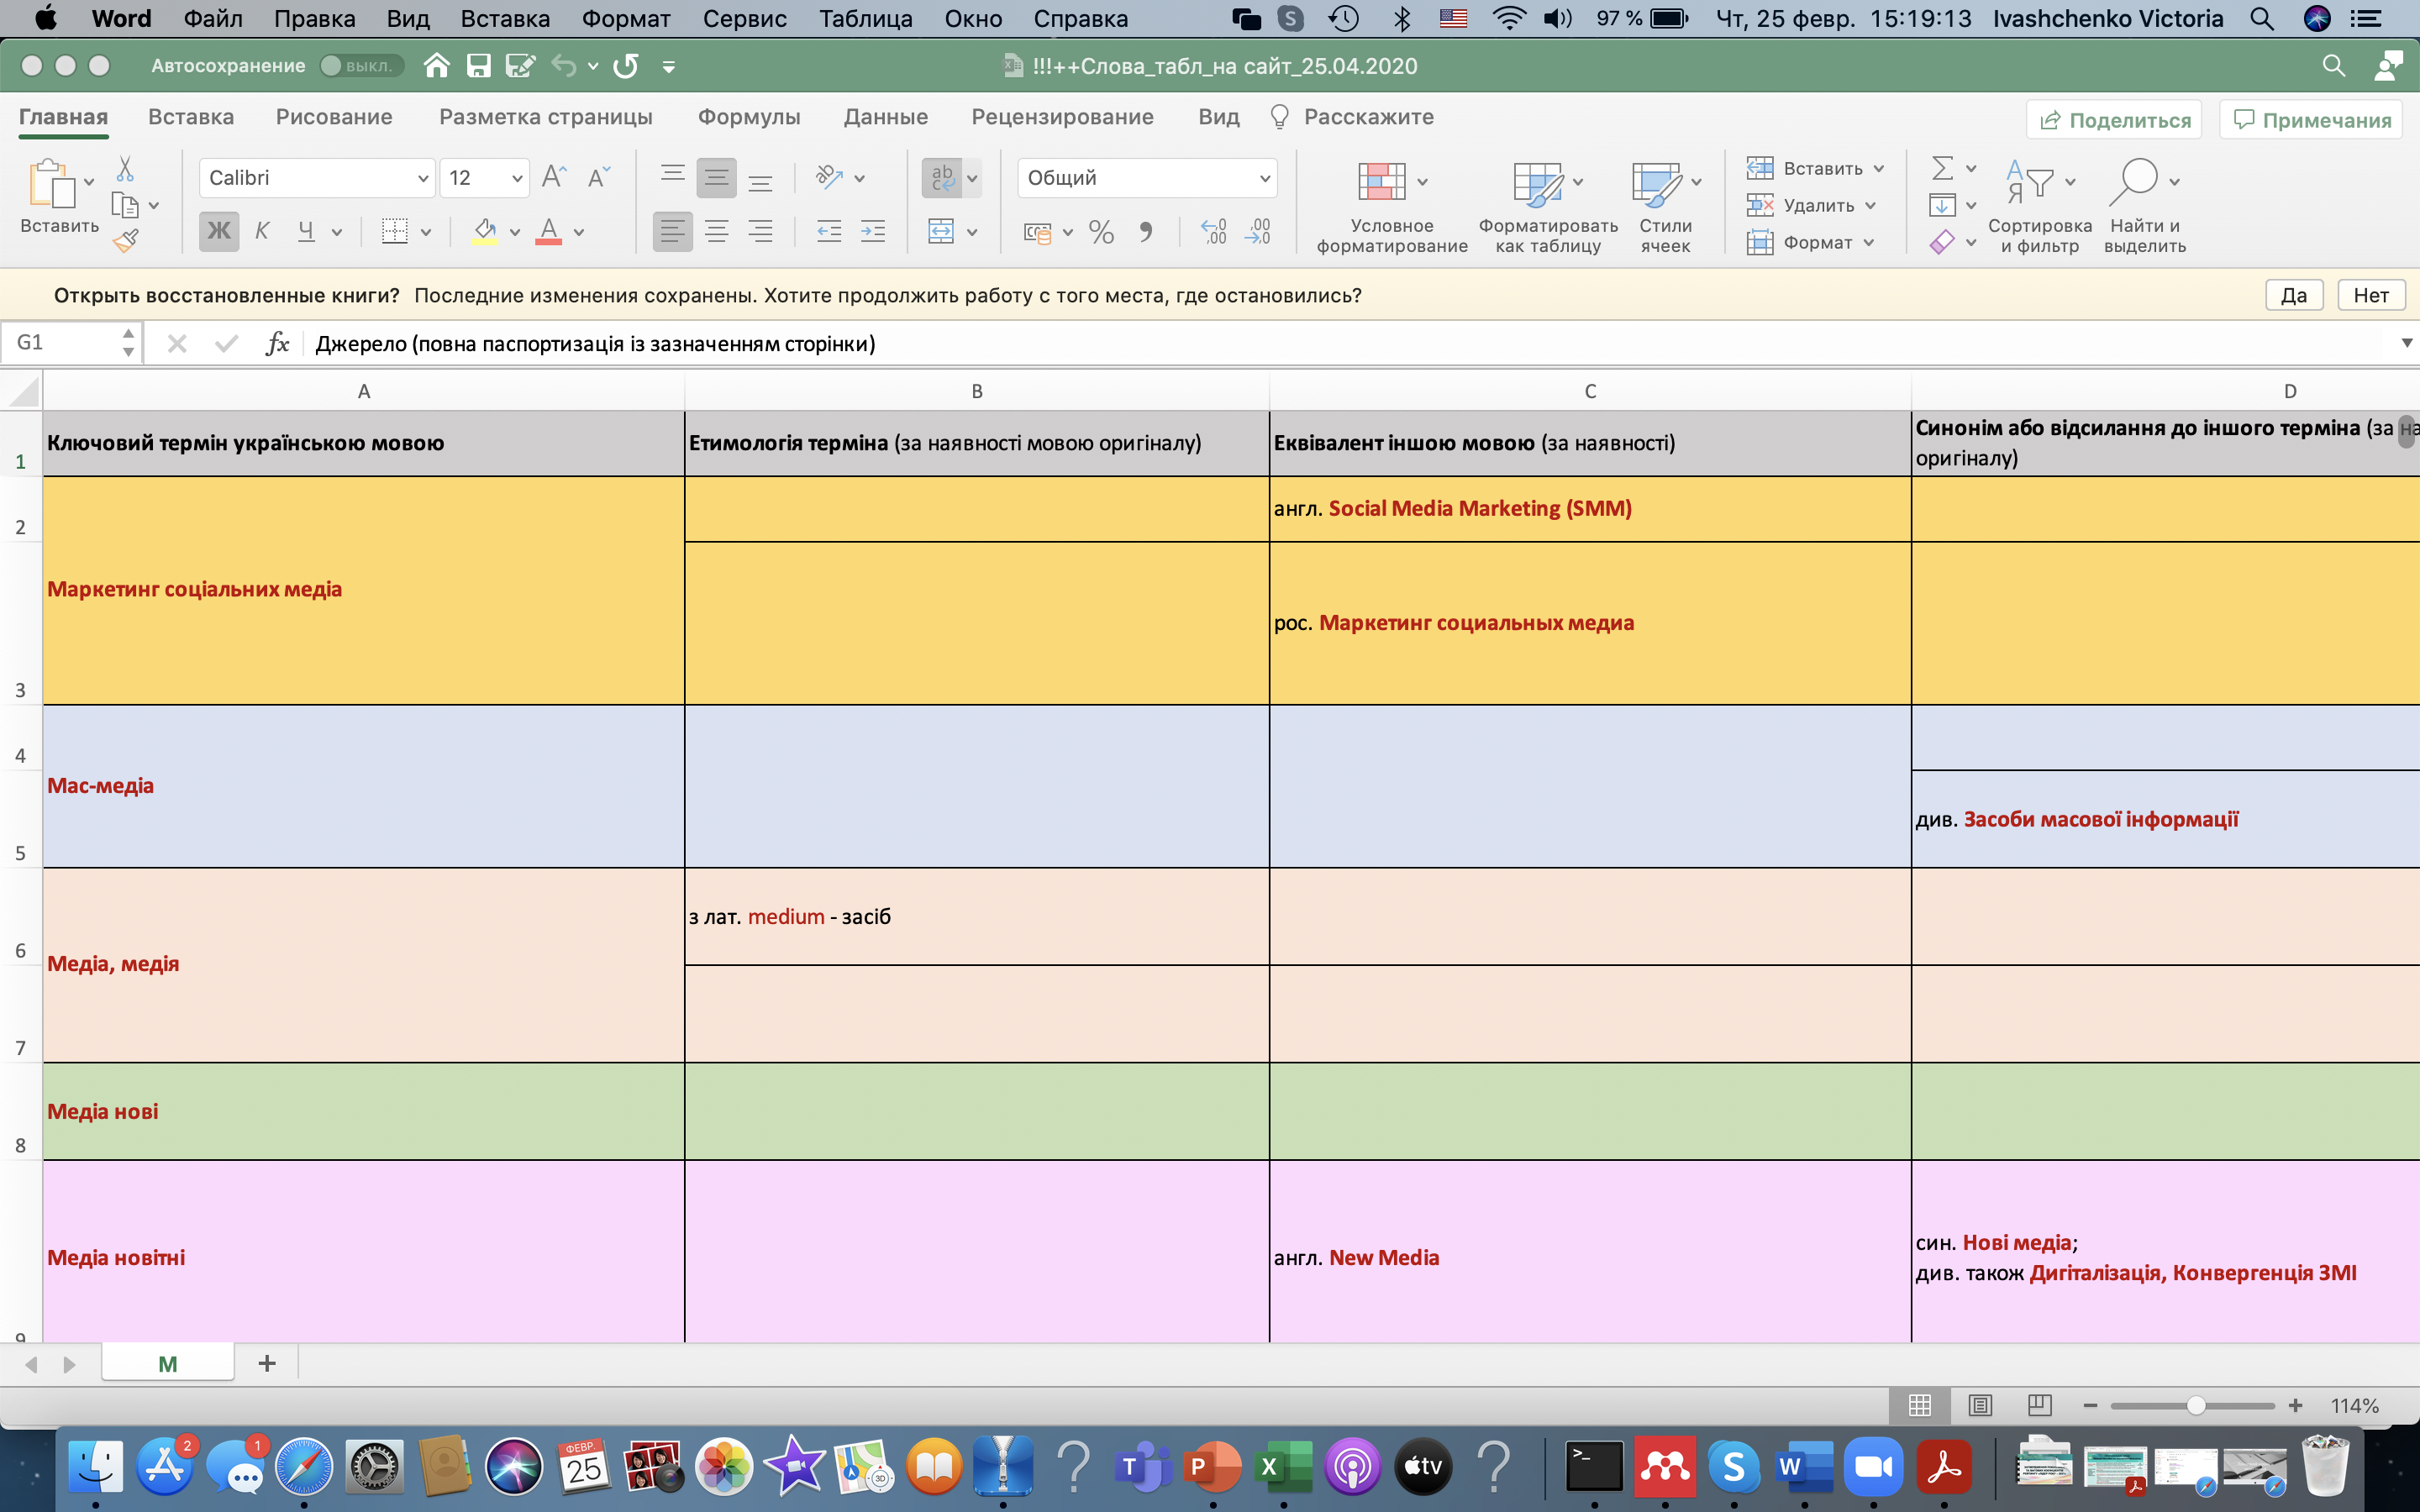Open the Calibri font name dropdown
This screenshot has width=2420, height=1512.
[422, 178]
